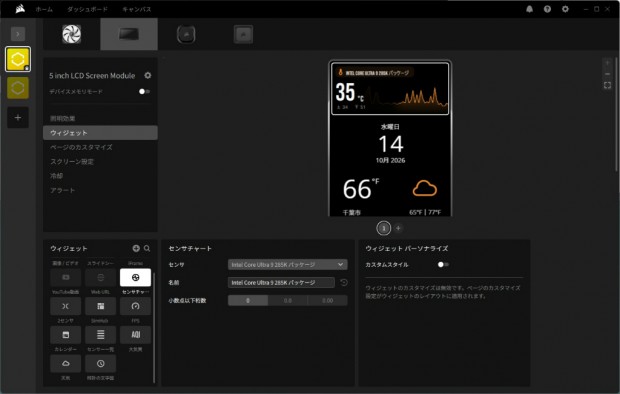
Task: Fit preview to screen icon
Action: coord(607,85)
